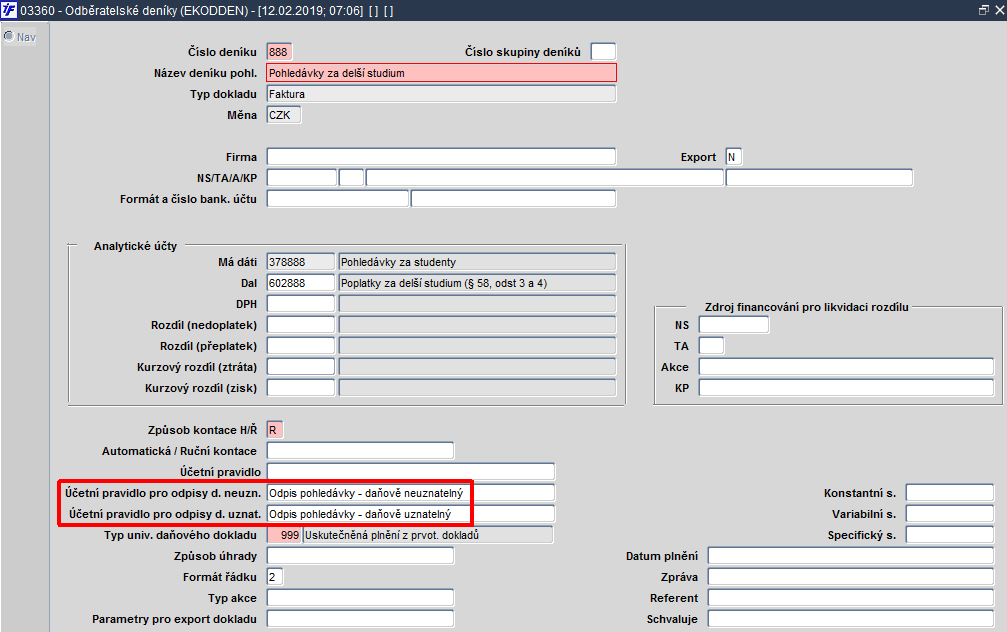The image size is (1007, 632).
Task: Click the Konstantní s. input field
Action: [x=950, y=493]
